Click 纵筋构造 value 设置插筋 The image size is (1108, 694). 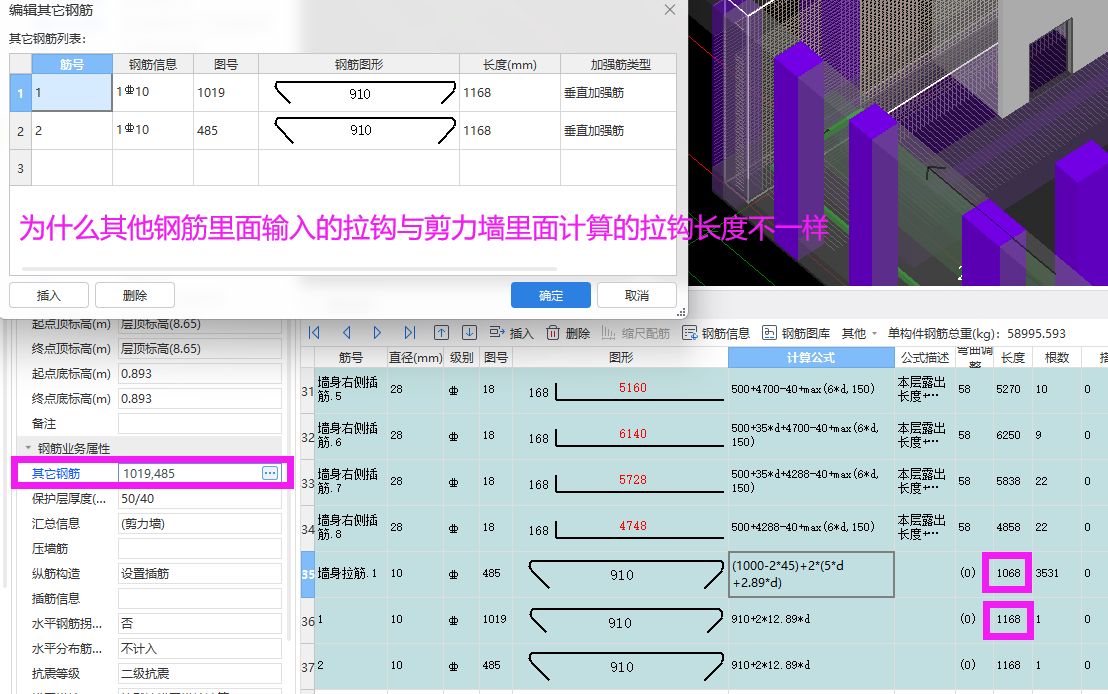click(x=200, y=573)
